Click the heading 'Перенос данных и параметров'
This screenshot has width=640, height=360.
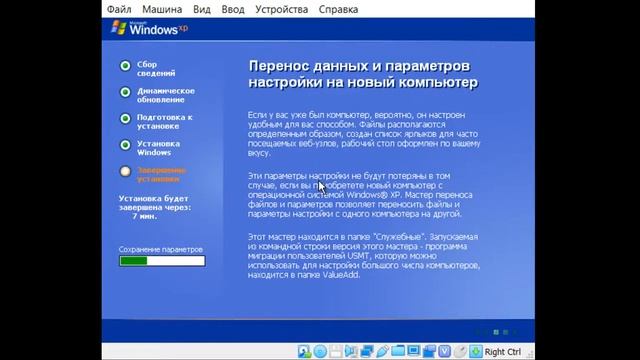tap(363, 74)
